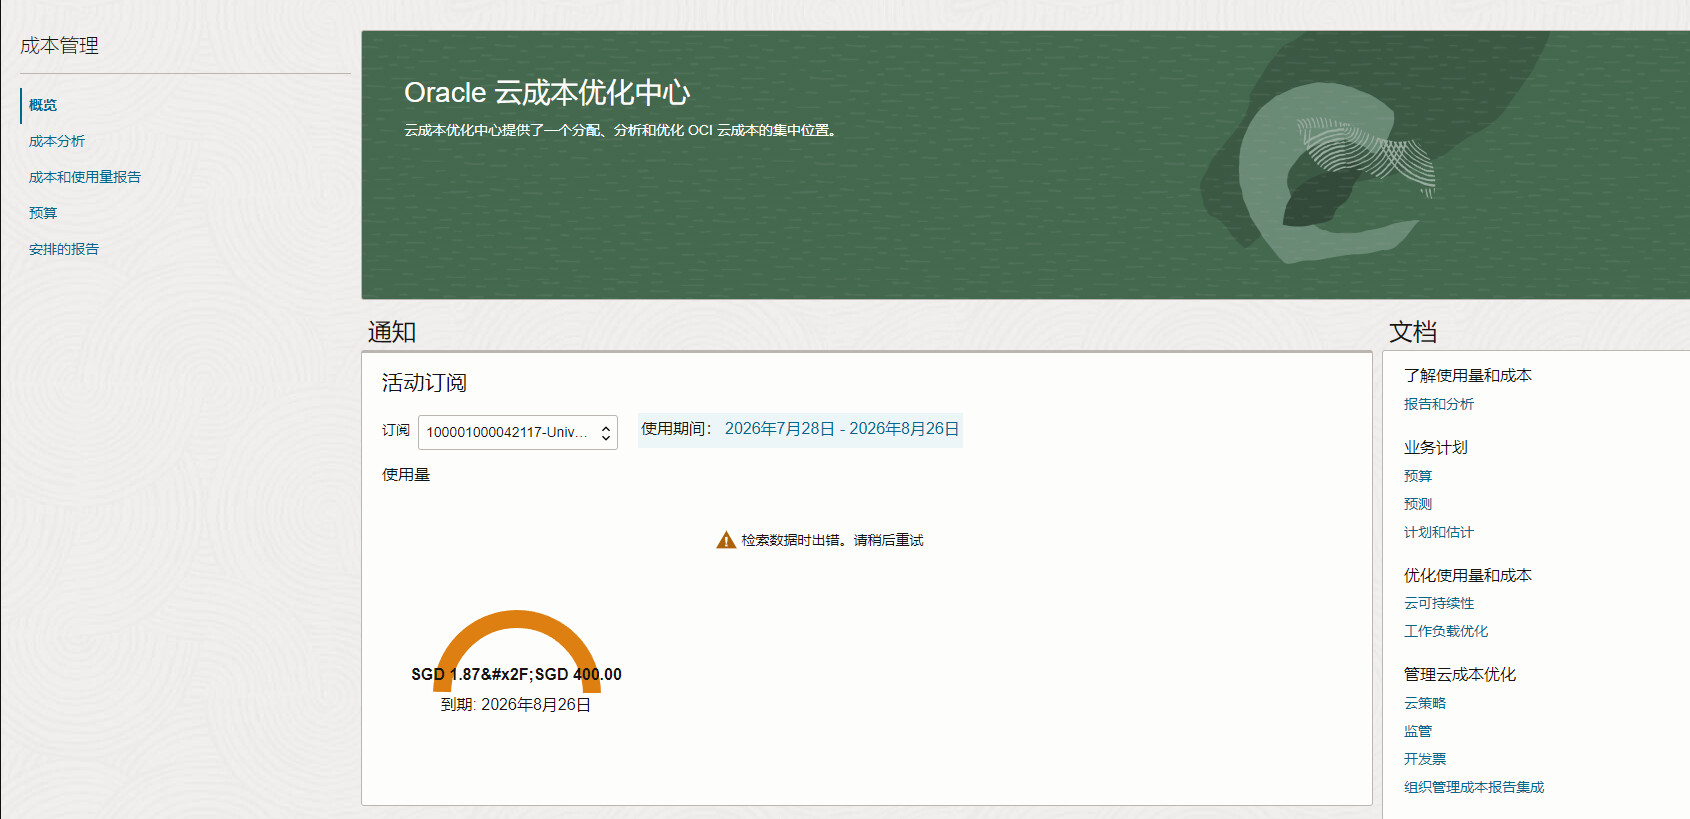Open the 预算 link under 业务计划
1690x819 pixels.
[1418, 476]
